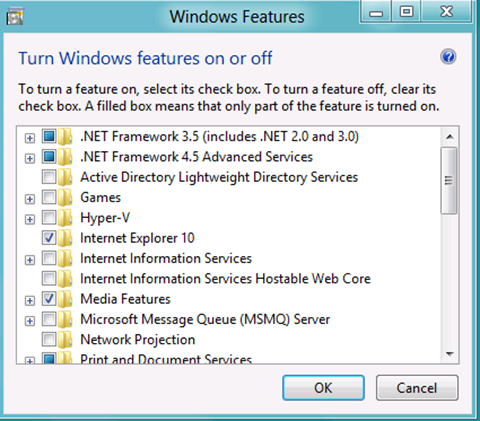
Task: Click the Active Directory Lightweight folder icon
Action: pyautogui.click(x=65, y=177)
